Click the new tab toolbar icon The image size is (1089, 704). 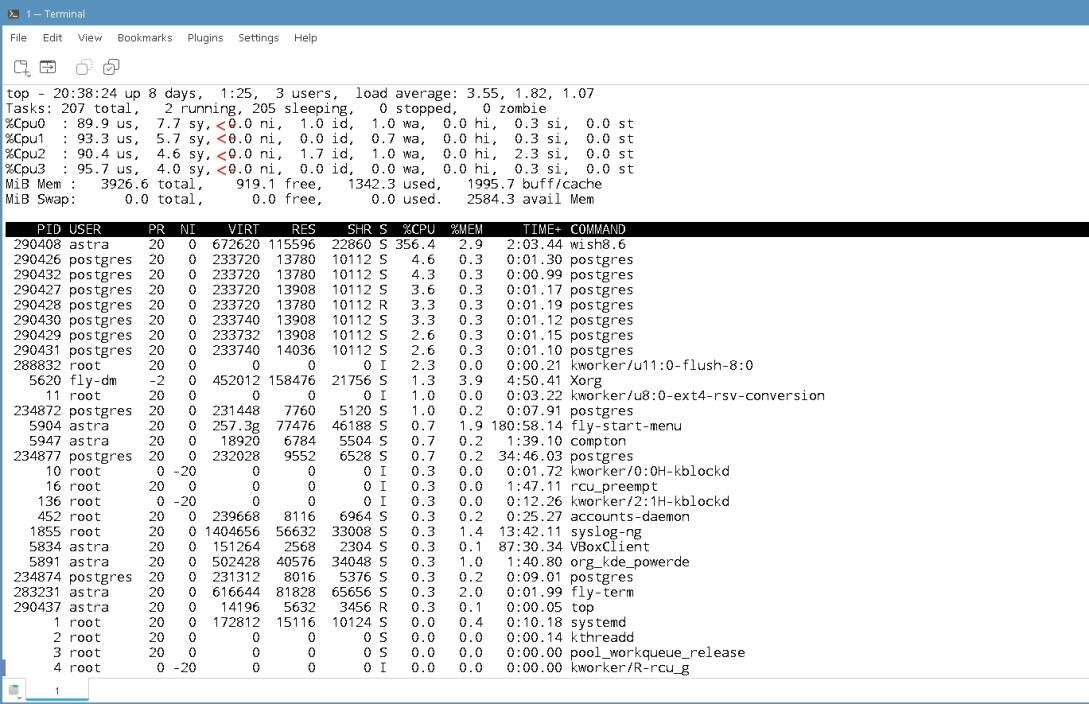(21, 67)
